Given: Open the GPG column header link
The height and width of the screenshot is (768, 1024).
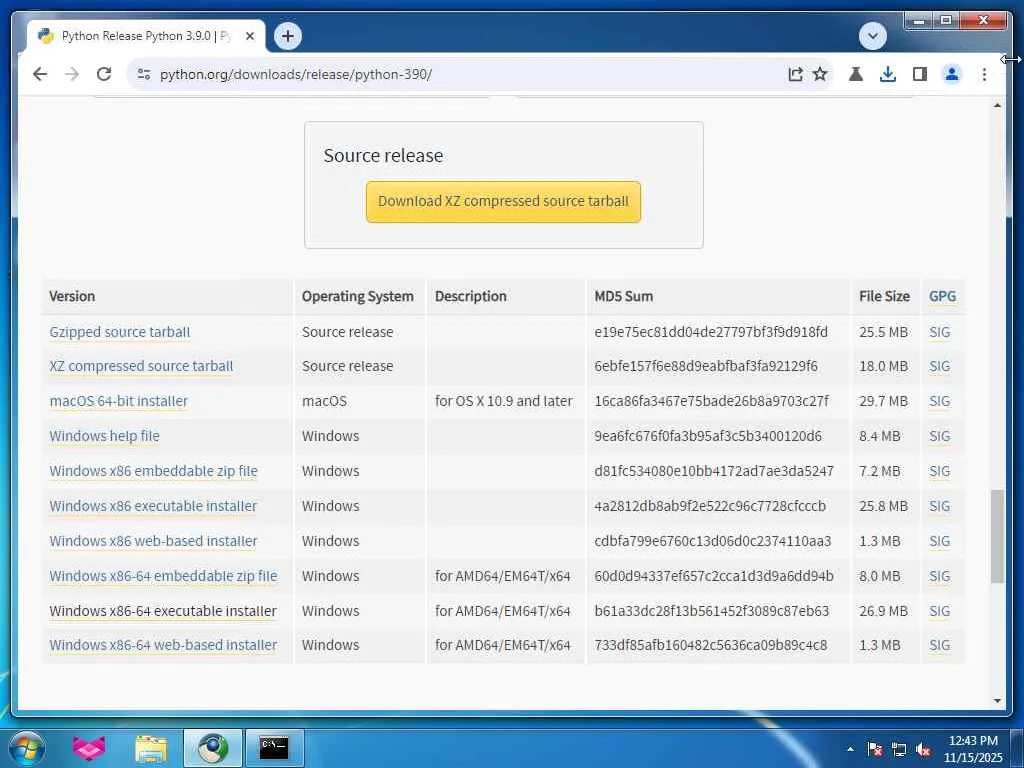Looking at the screenshot, I should (942, 296).
